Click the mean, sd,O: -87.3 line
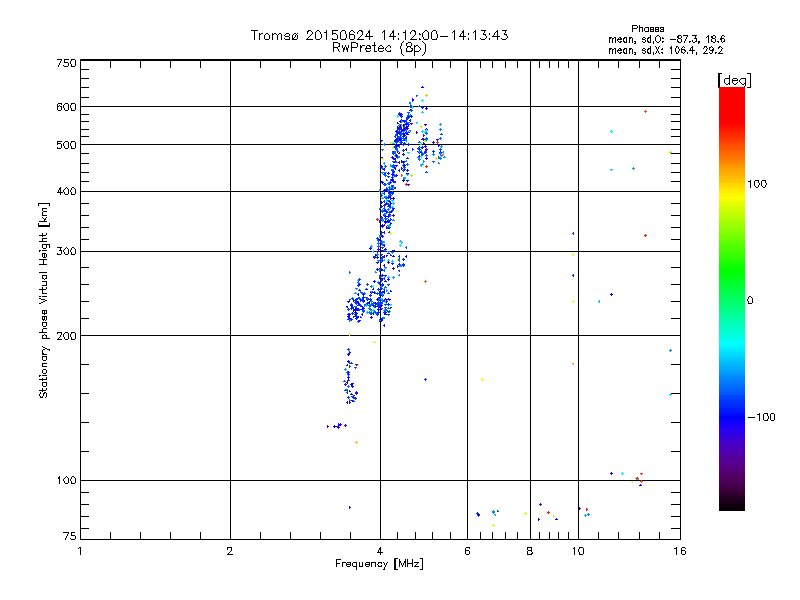Image resolution: width=800 pixels, height=600 pixels. point(667,39)
